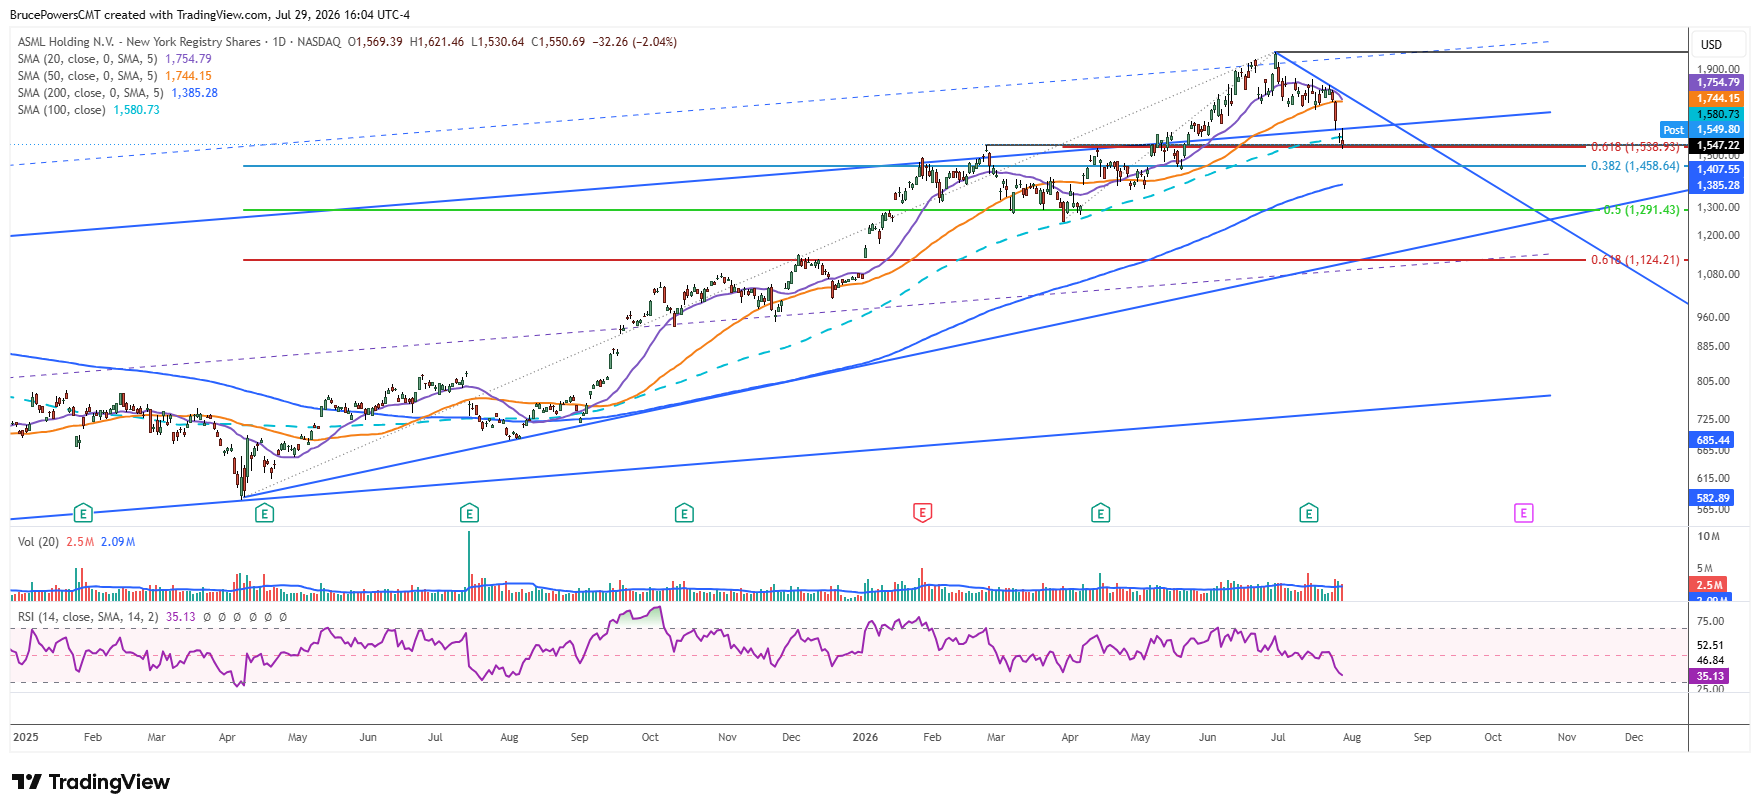Click the pink upcoming earnings E marker

click(x=1523, y=513)
